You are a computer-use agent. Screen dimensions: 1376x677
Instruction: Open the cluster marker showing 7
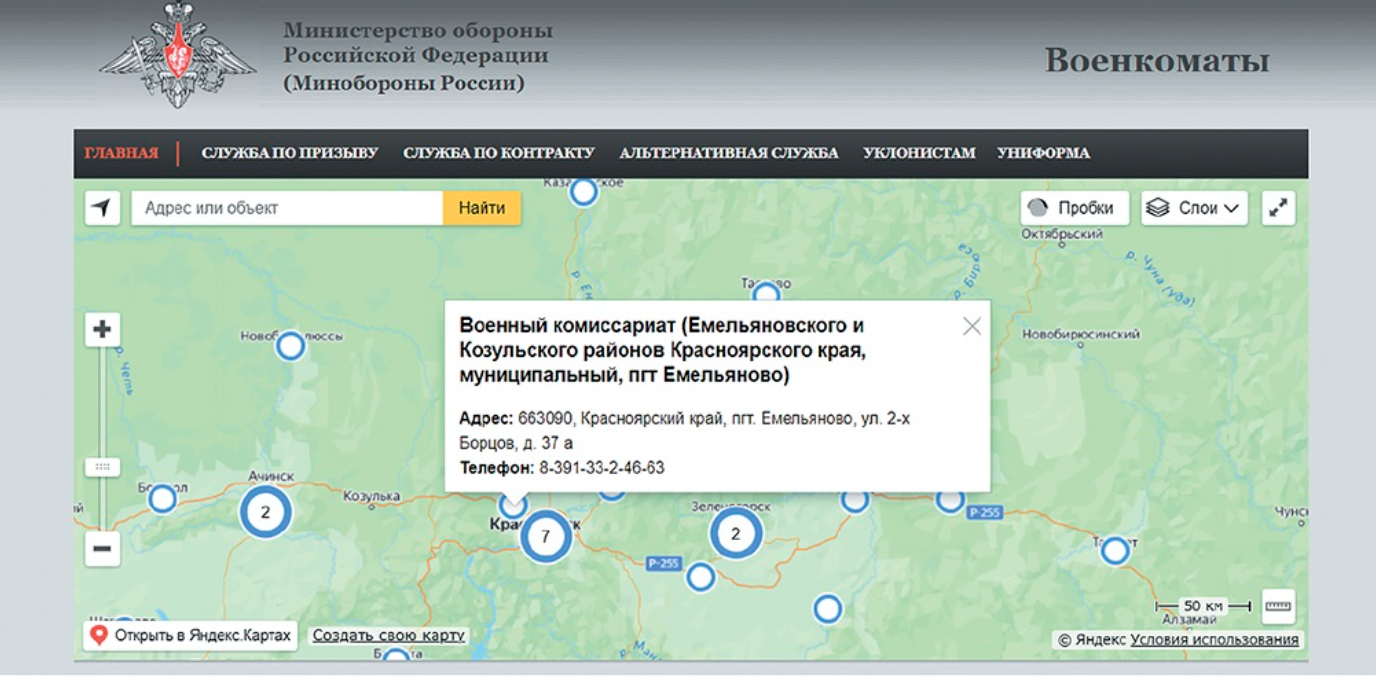(545, 536)
